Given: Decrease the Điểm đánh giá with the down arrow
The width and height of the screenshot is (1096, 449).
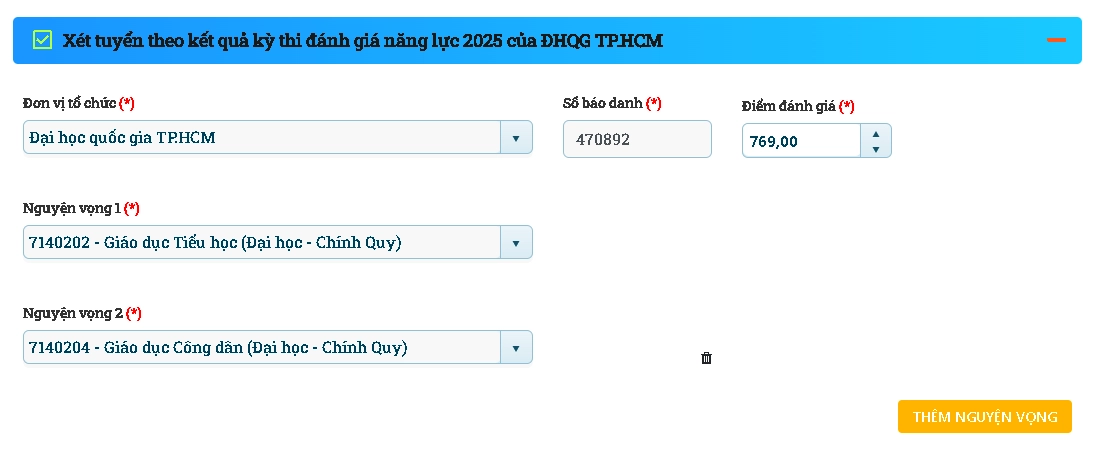Looking at the screenshot, I should pyautogui.click(x=876, y=149).
